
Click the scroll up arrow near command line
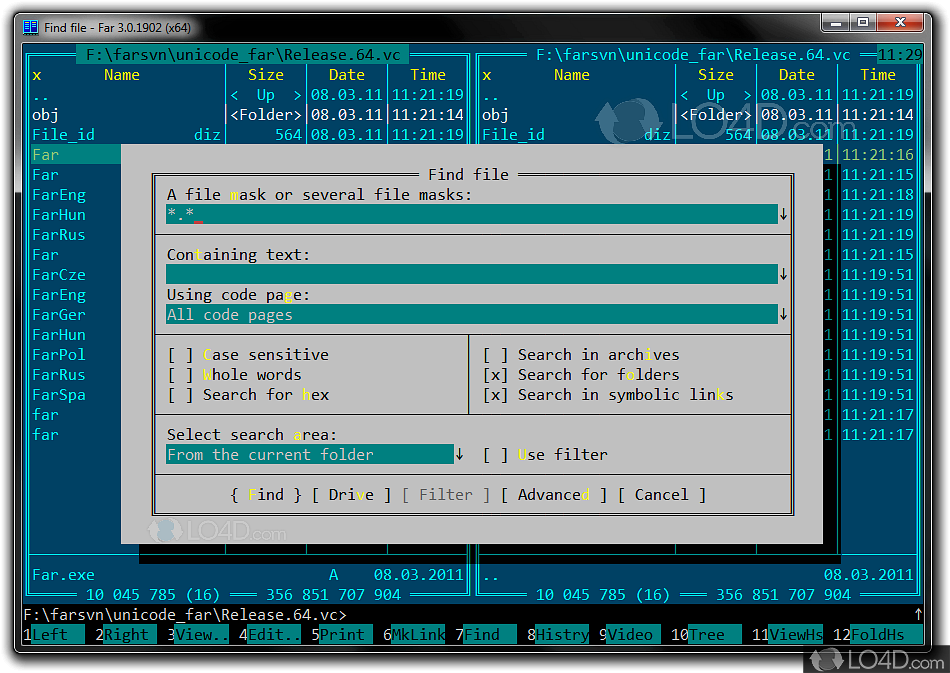[x=917, y=613]
